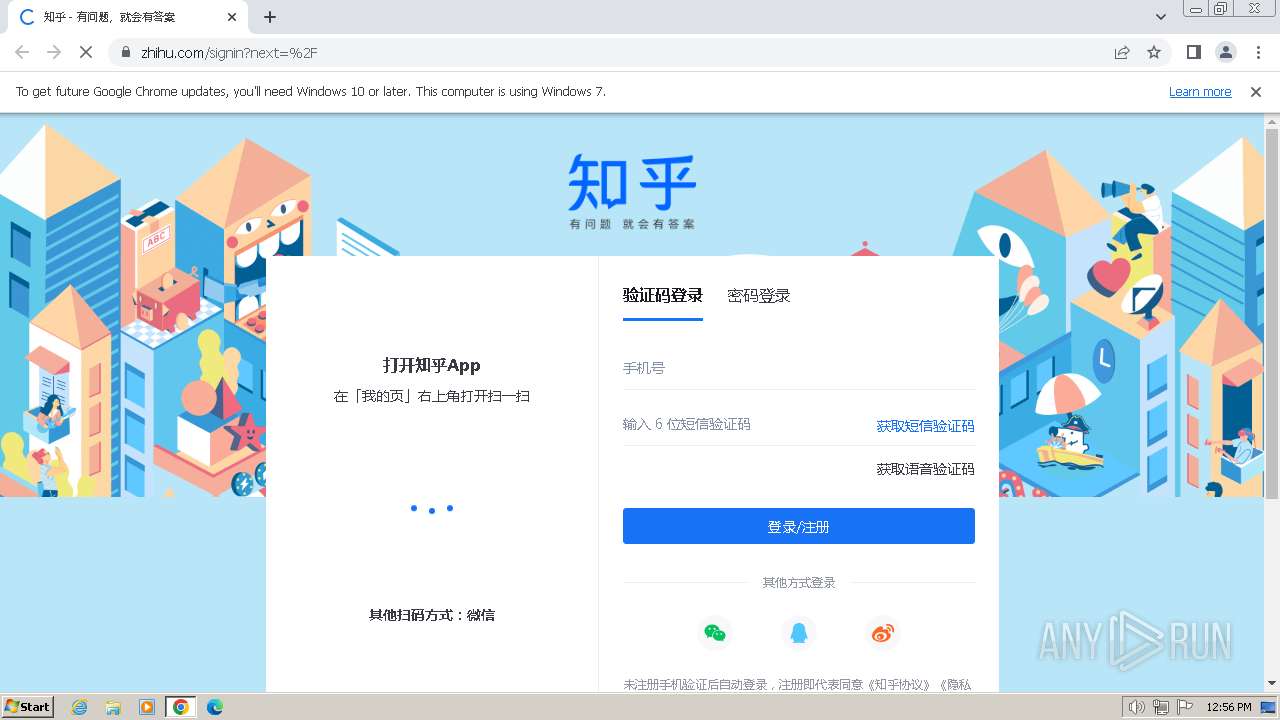Bookmark this page with the star
This screenshot has height=720, width=1280.
(x=1154, y=52)
